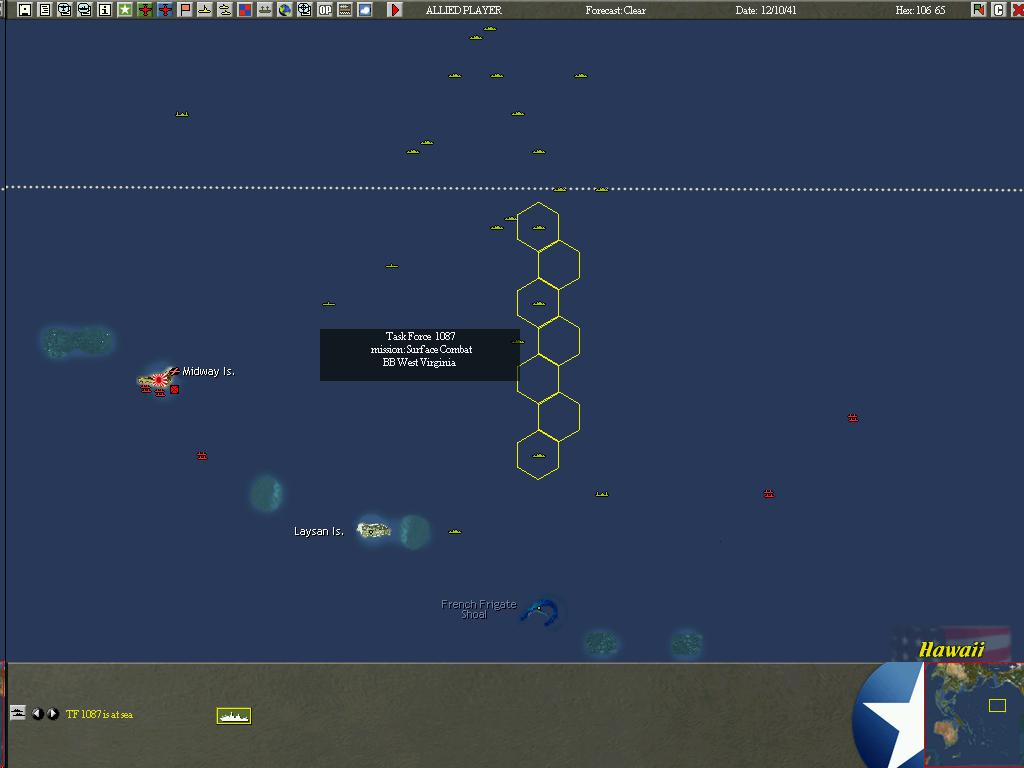Open the white star on green icon

click(x=125, y=10)
